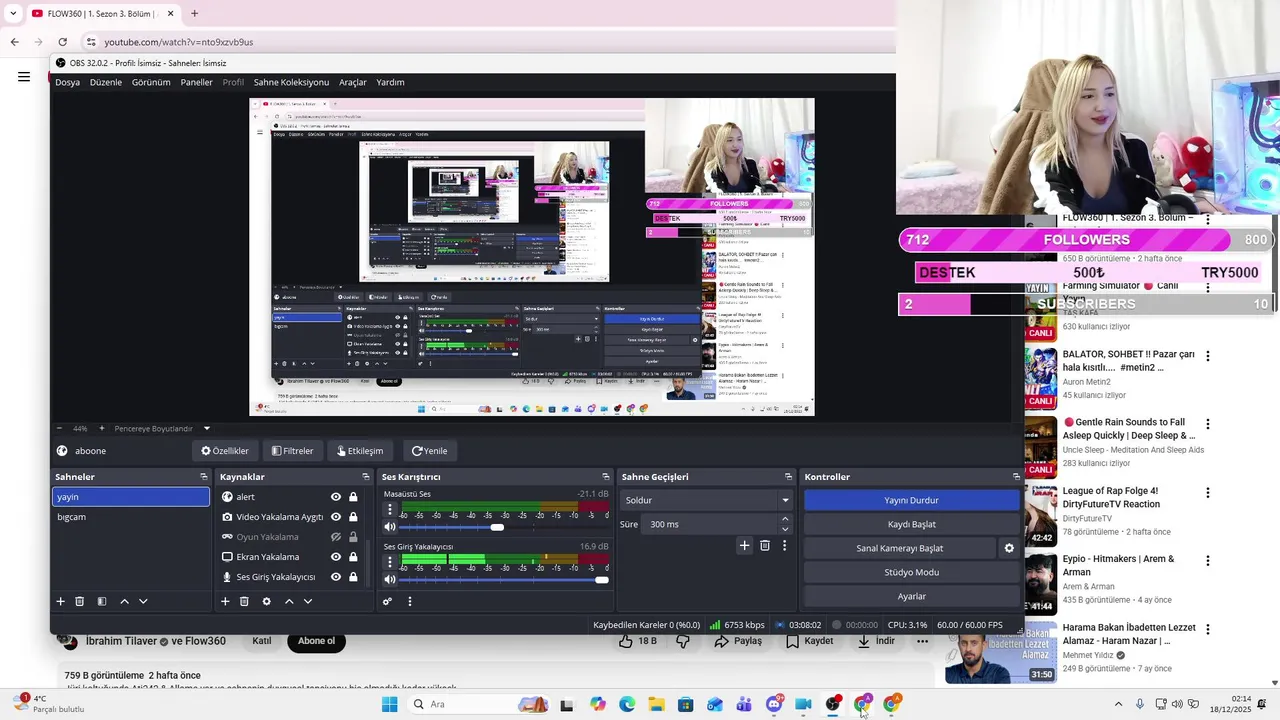Open Soldur transition dropdown
Image resolution: width=1280 pixels, height=720 pixels.
point(706,500)
